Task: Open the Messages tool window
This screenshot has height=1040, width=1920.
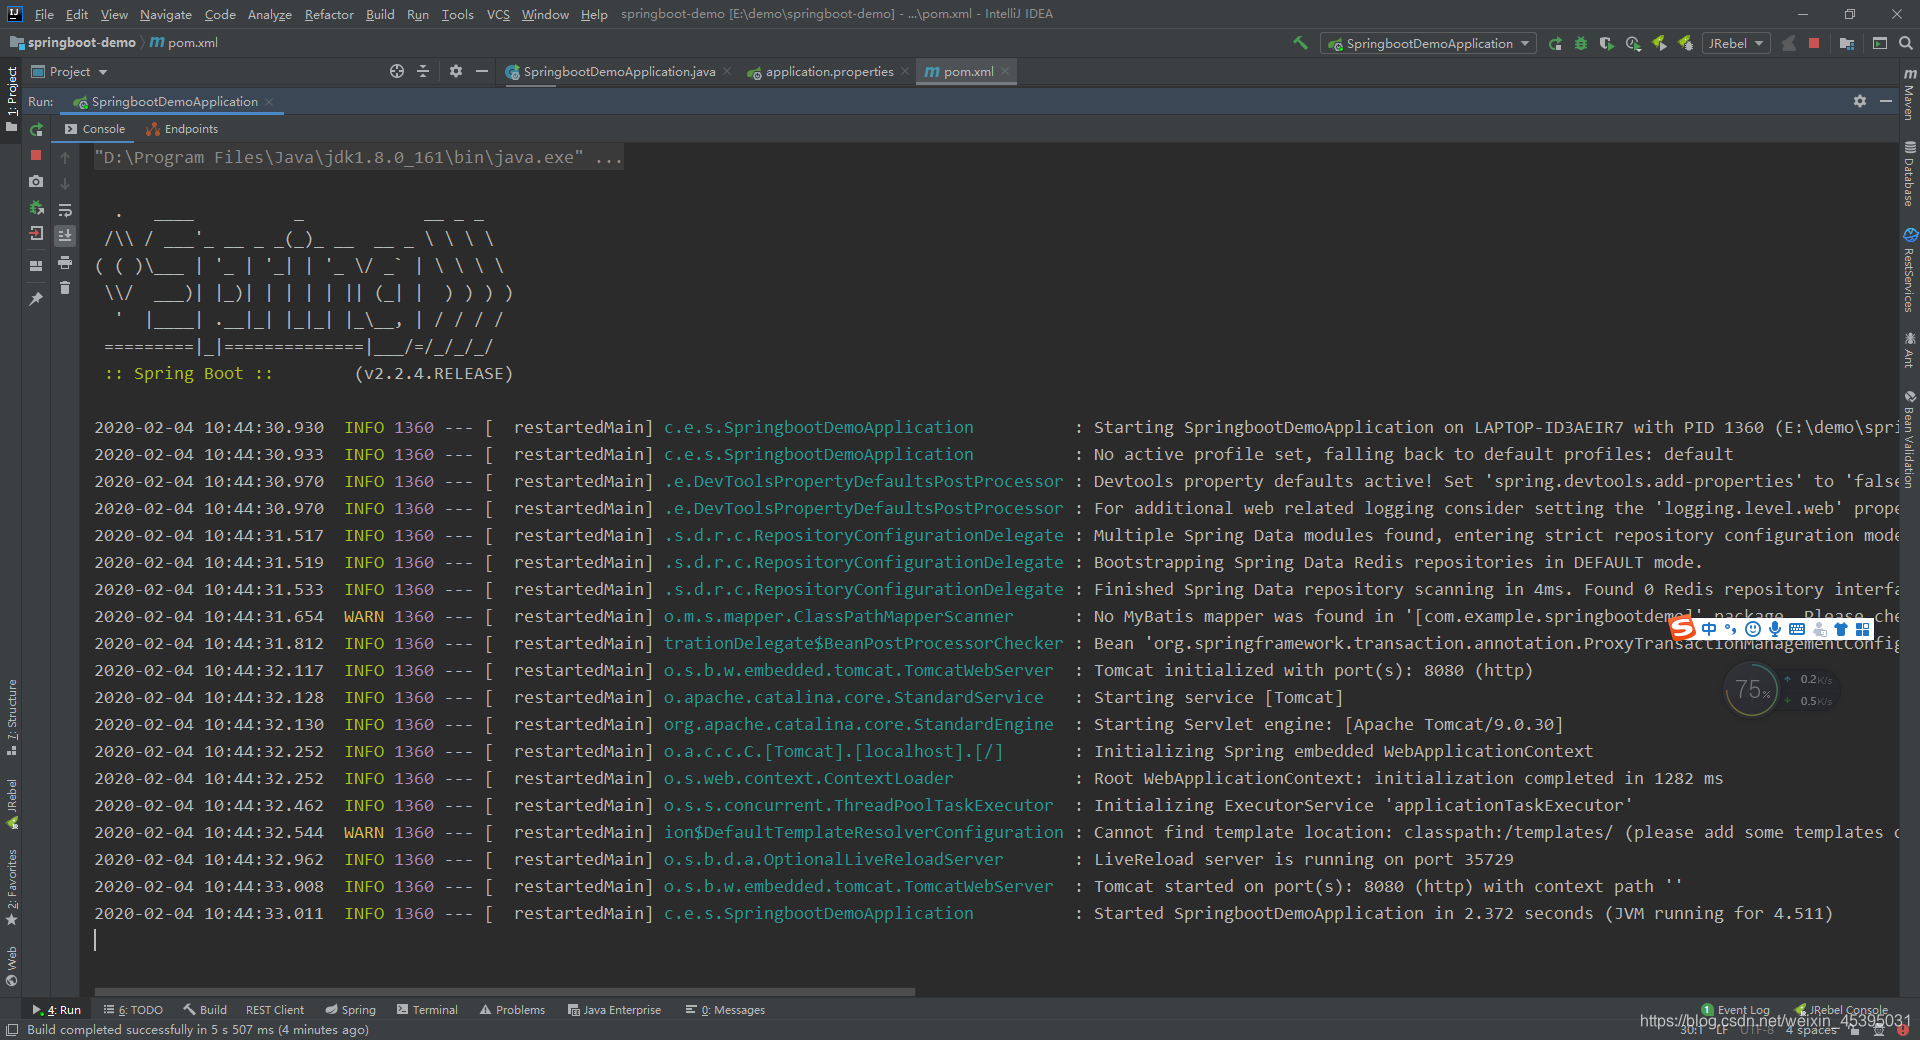Action: [x=725, y=1010]
